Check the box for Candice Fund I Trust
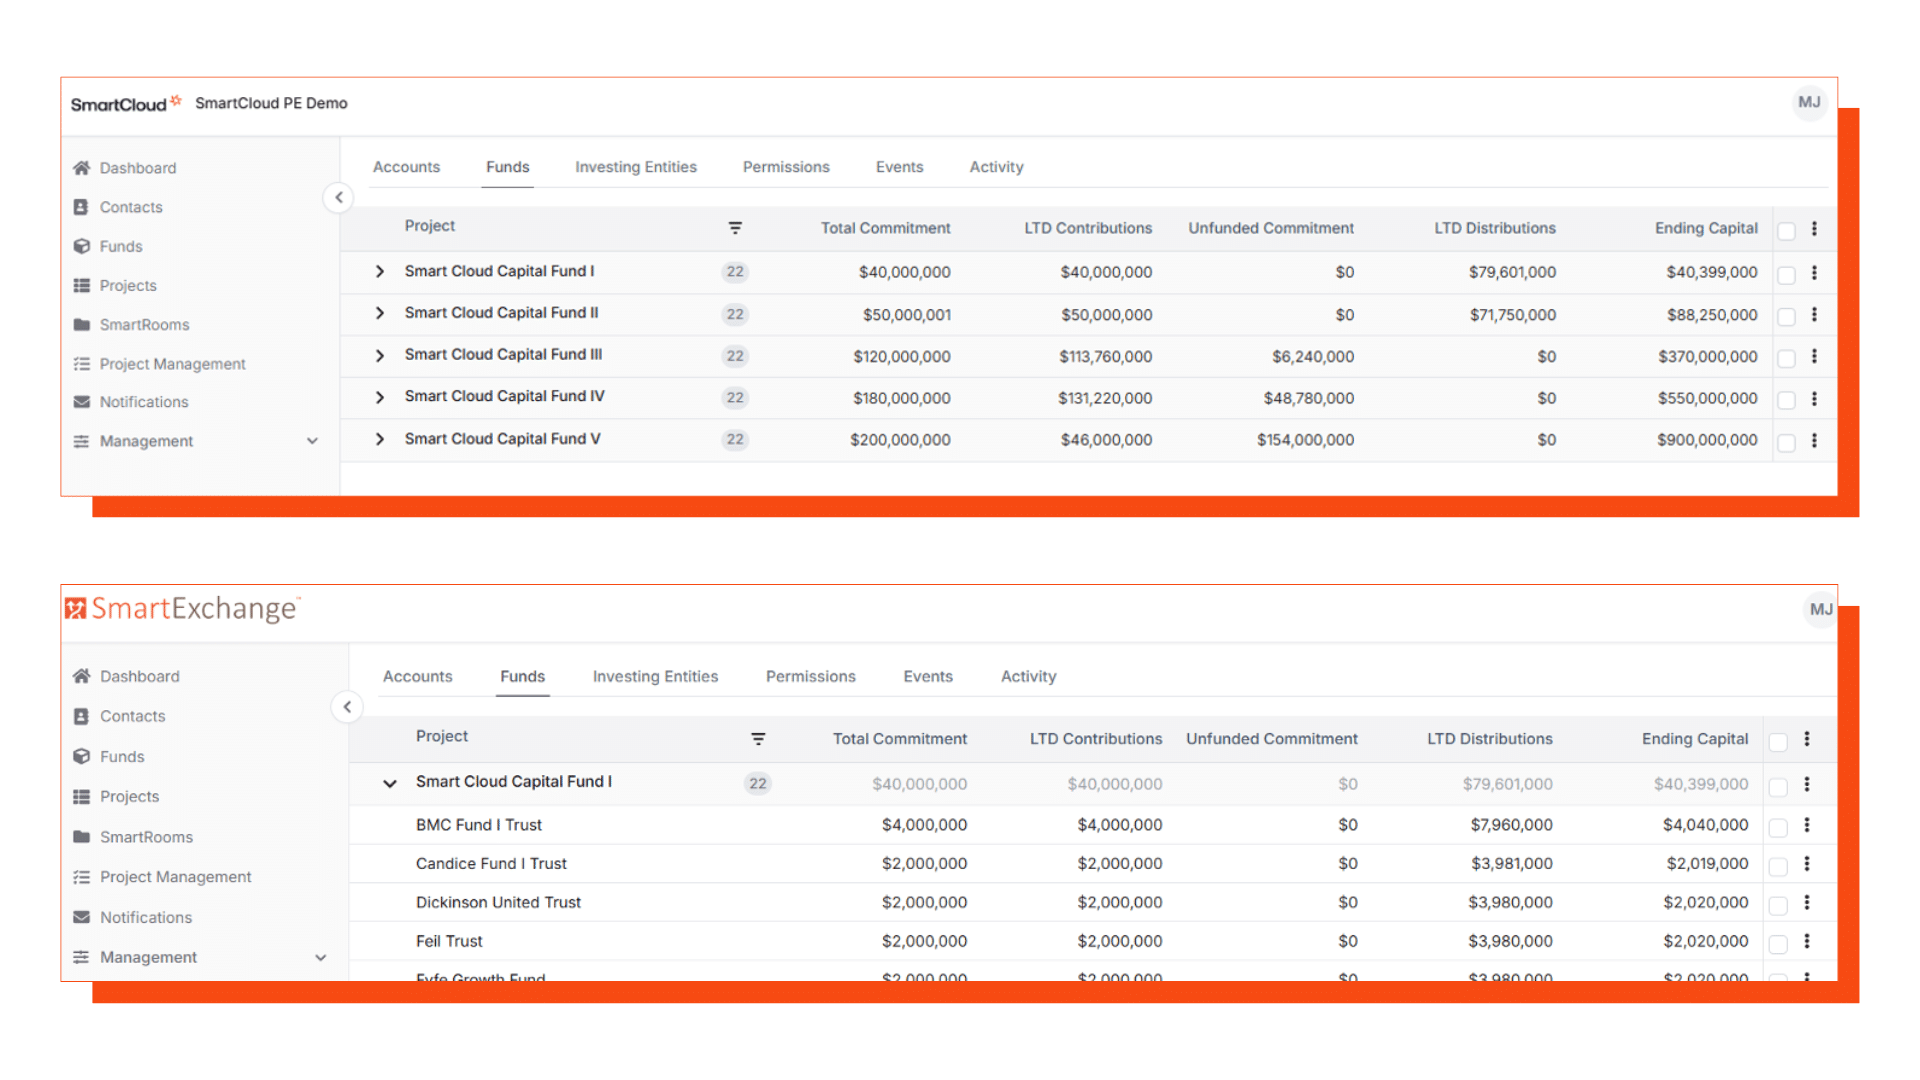Viewport: 1920px width, 1080px height. click(1778, 866)
